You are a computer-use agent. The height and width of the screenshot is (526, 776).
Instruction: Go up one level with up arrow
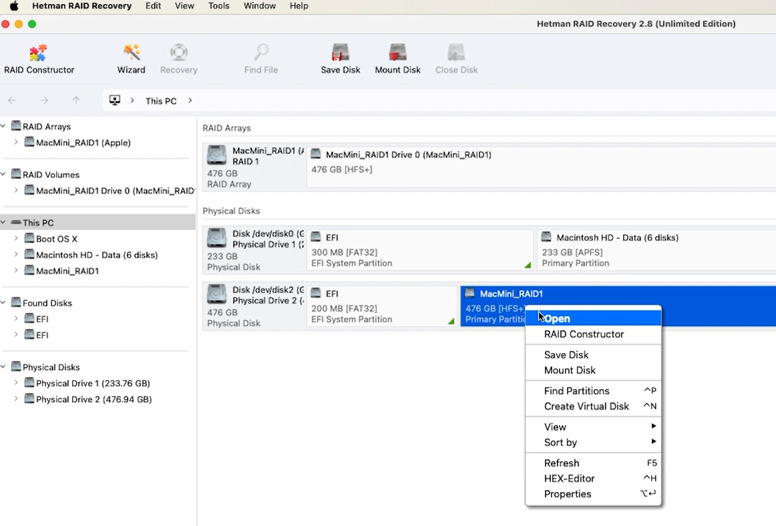click(76, 100)
